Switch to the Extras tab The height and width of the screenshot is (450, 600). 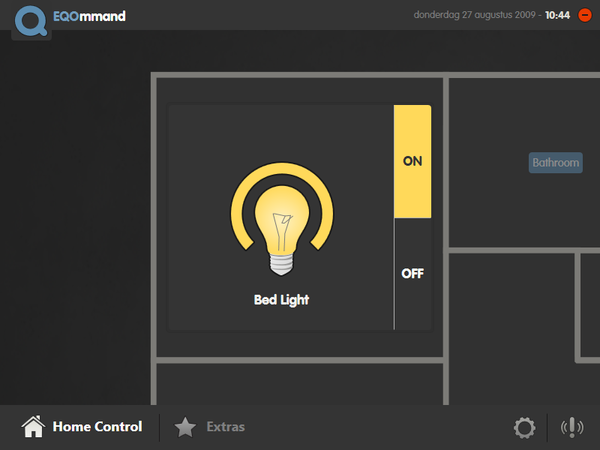[210, 427]
